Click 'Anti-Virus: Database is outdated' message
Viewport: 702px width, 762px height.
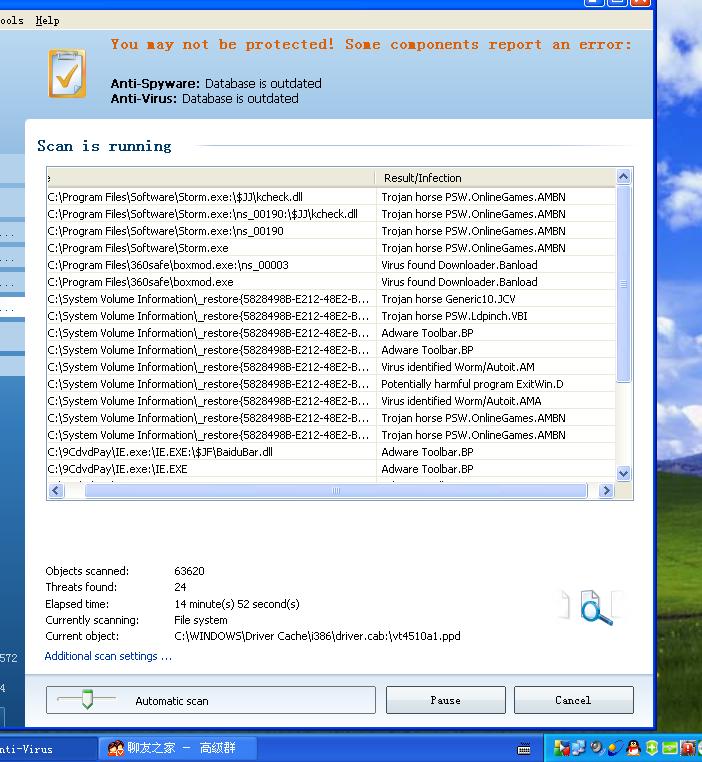coord(205,99)
